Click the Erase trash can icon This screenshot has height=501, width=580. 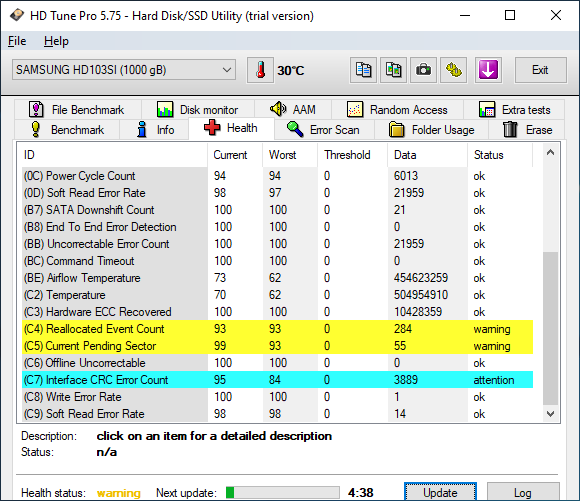510,130
